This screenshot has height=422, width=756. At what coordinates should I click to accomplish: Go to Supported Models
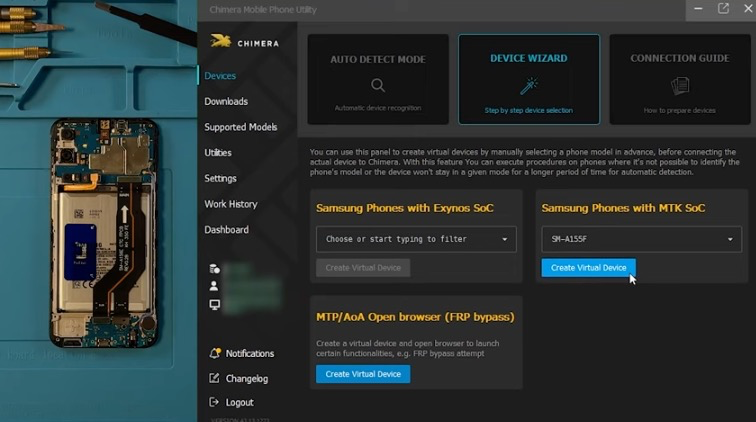[x=241, y=127]
